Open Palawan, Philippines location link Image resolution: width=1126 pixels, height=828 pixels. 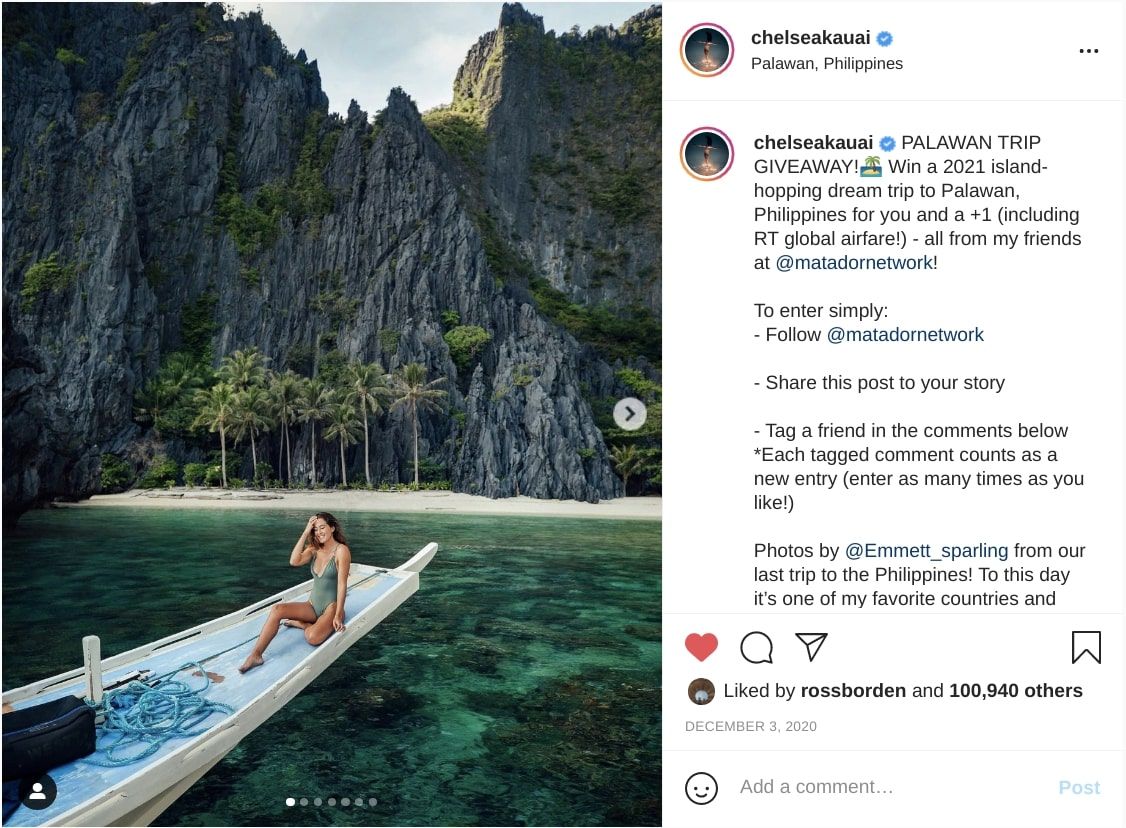coord(826,63)
